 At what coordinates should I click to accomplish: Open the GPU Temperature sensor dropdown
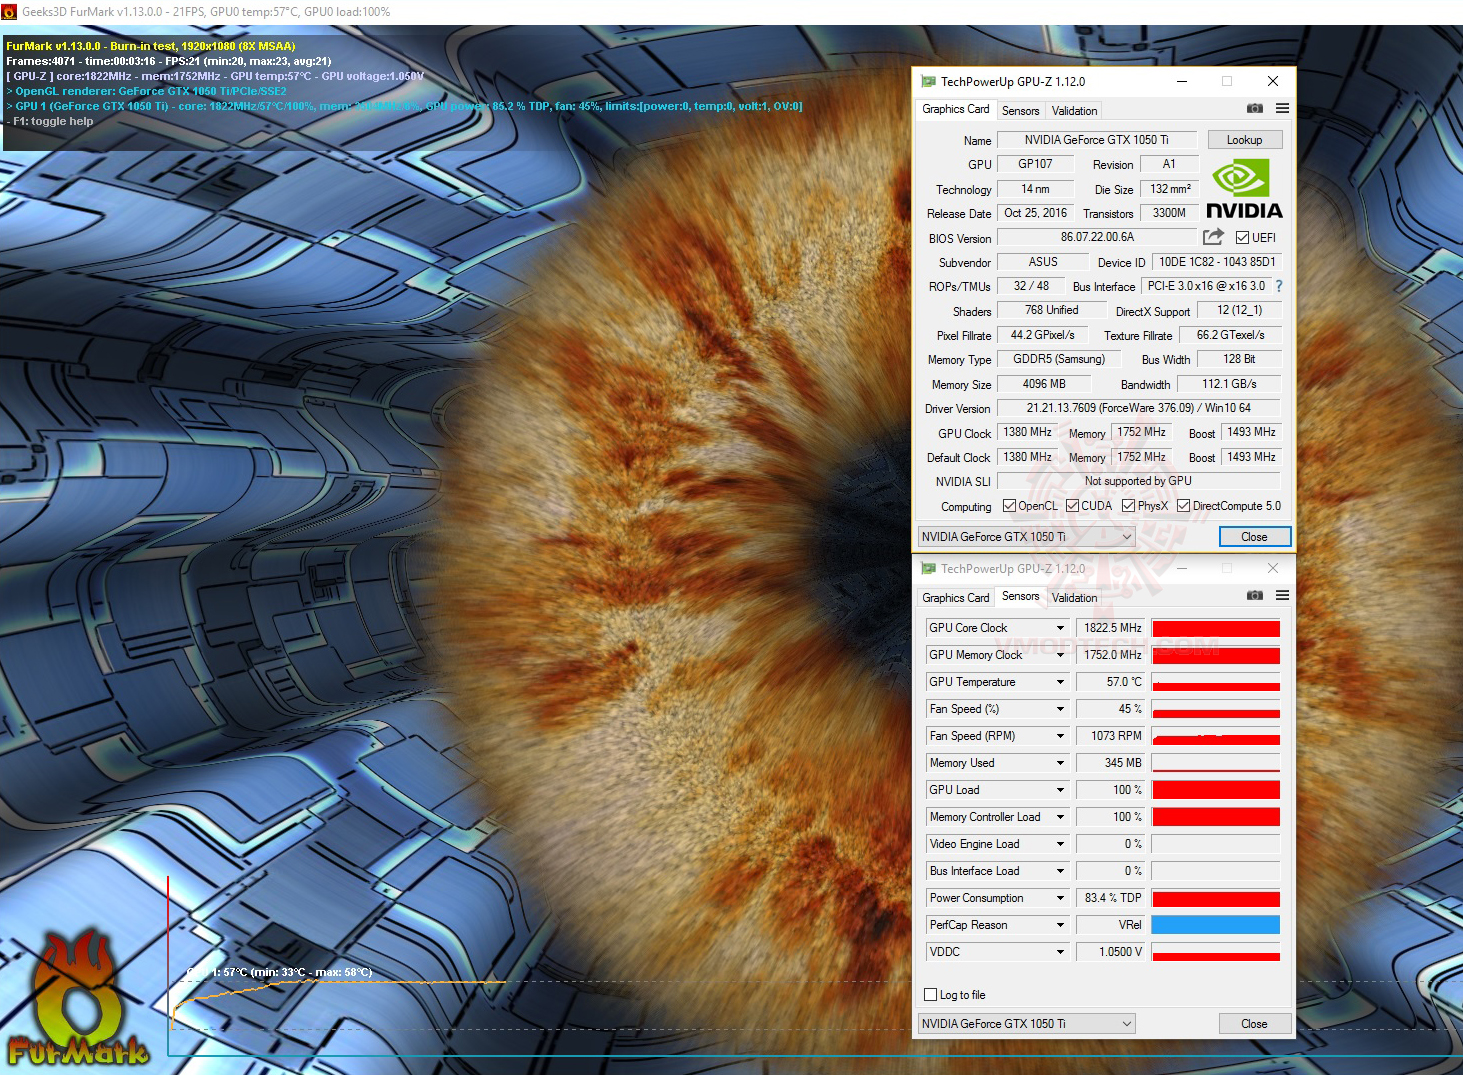pos(1060,682)
